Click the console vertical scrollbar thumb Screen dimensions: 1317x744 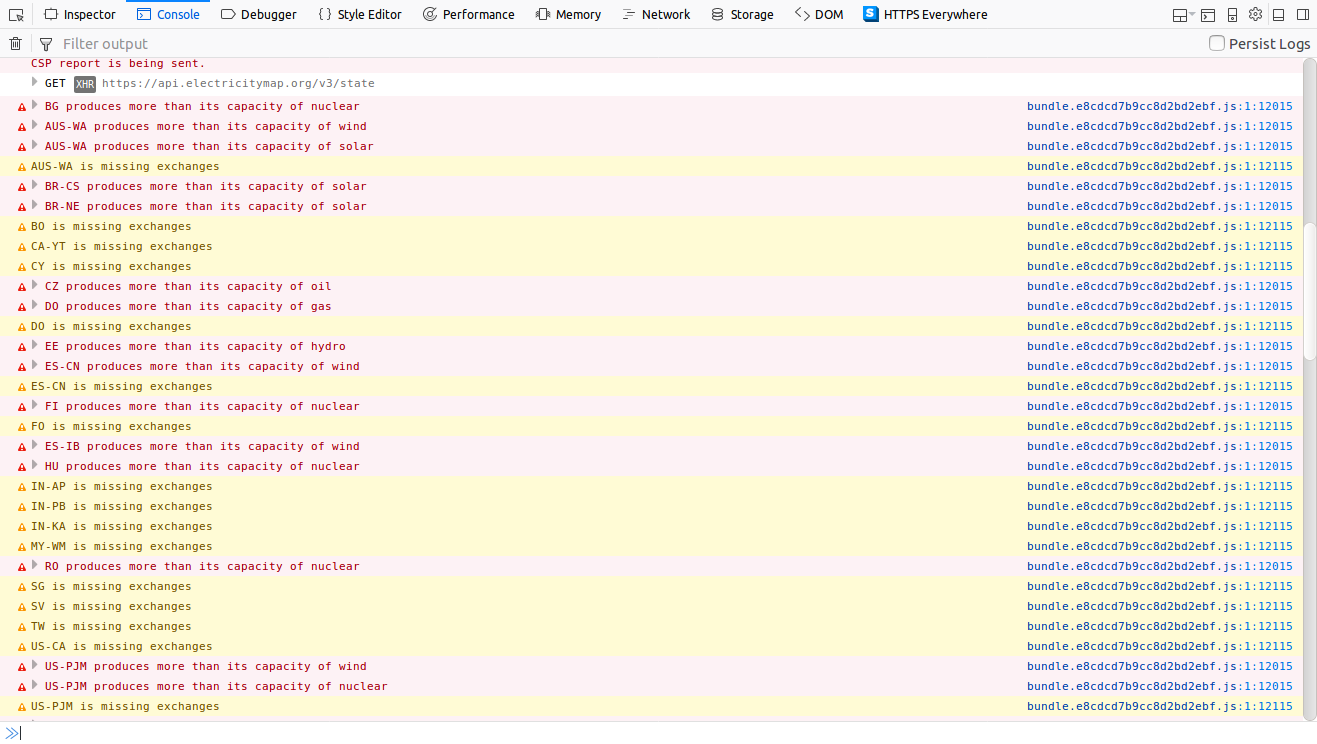click(1310, 292)
